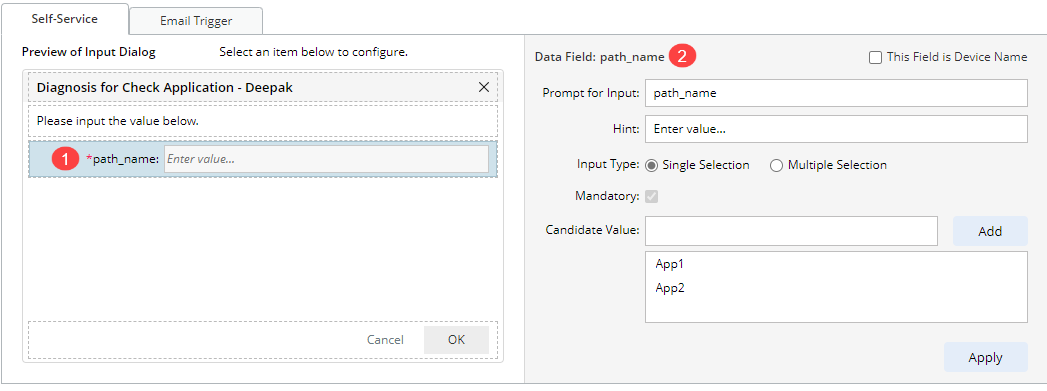Click the path_name preview input field
Image resolution: width=1047 pixels, height=391 pixels.
pyautogui.click(x=326, y=159)
